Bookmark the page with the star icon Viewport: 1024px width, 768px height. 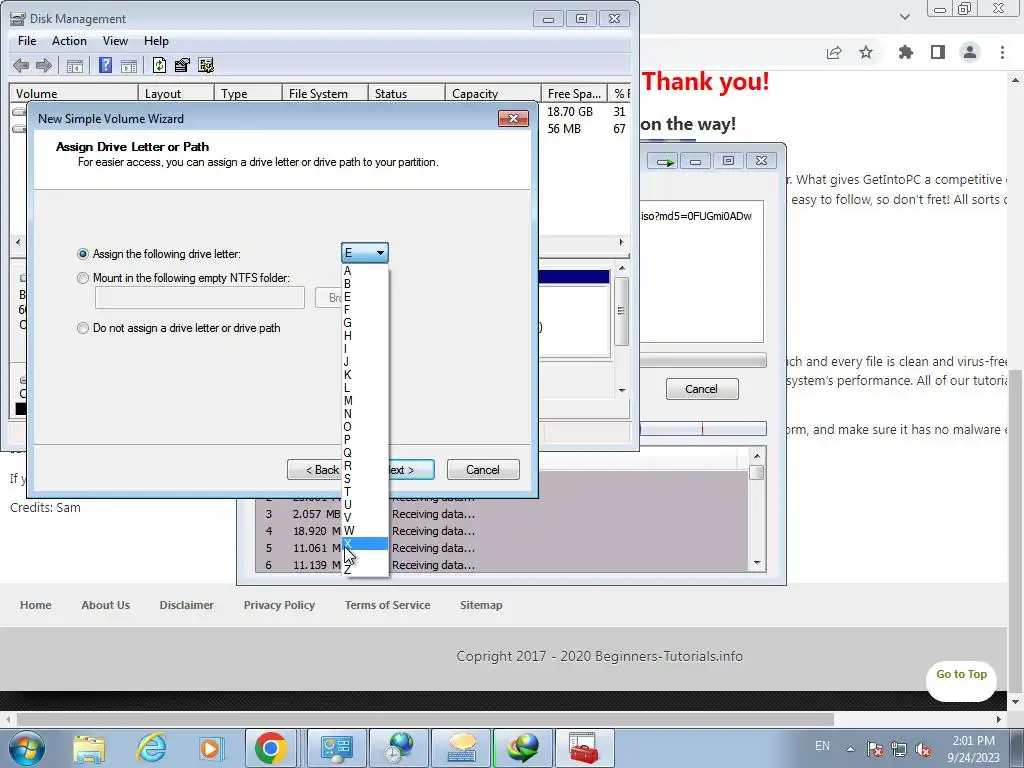[866, 52]
